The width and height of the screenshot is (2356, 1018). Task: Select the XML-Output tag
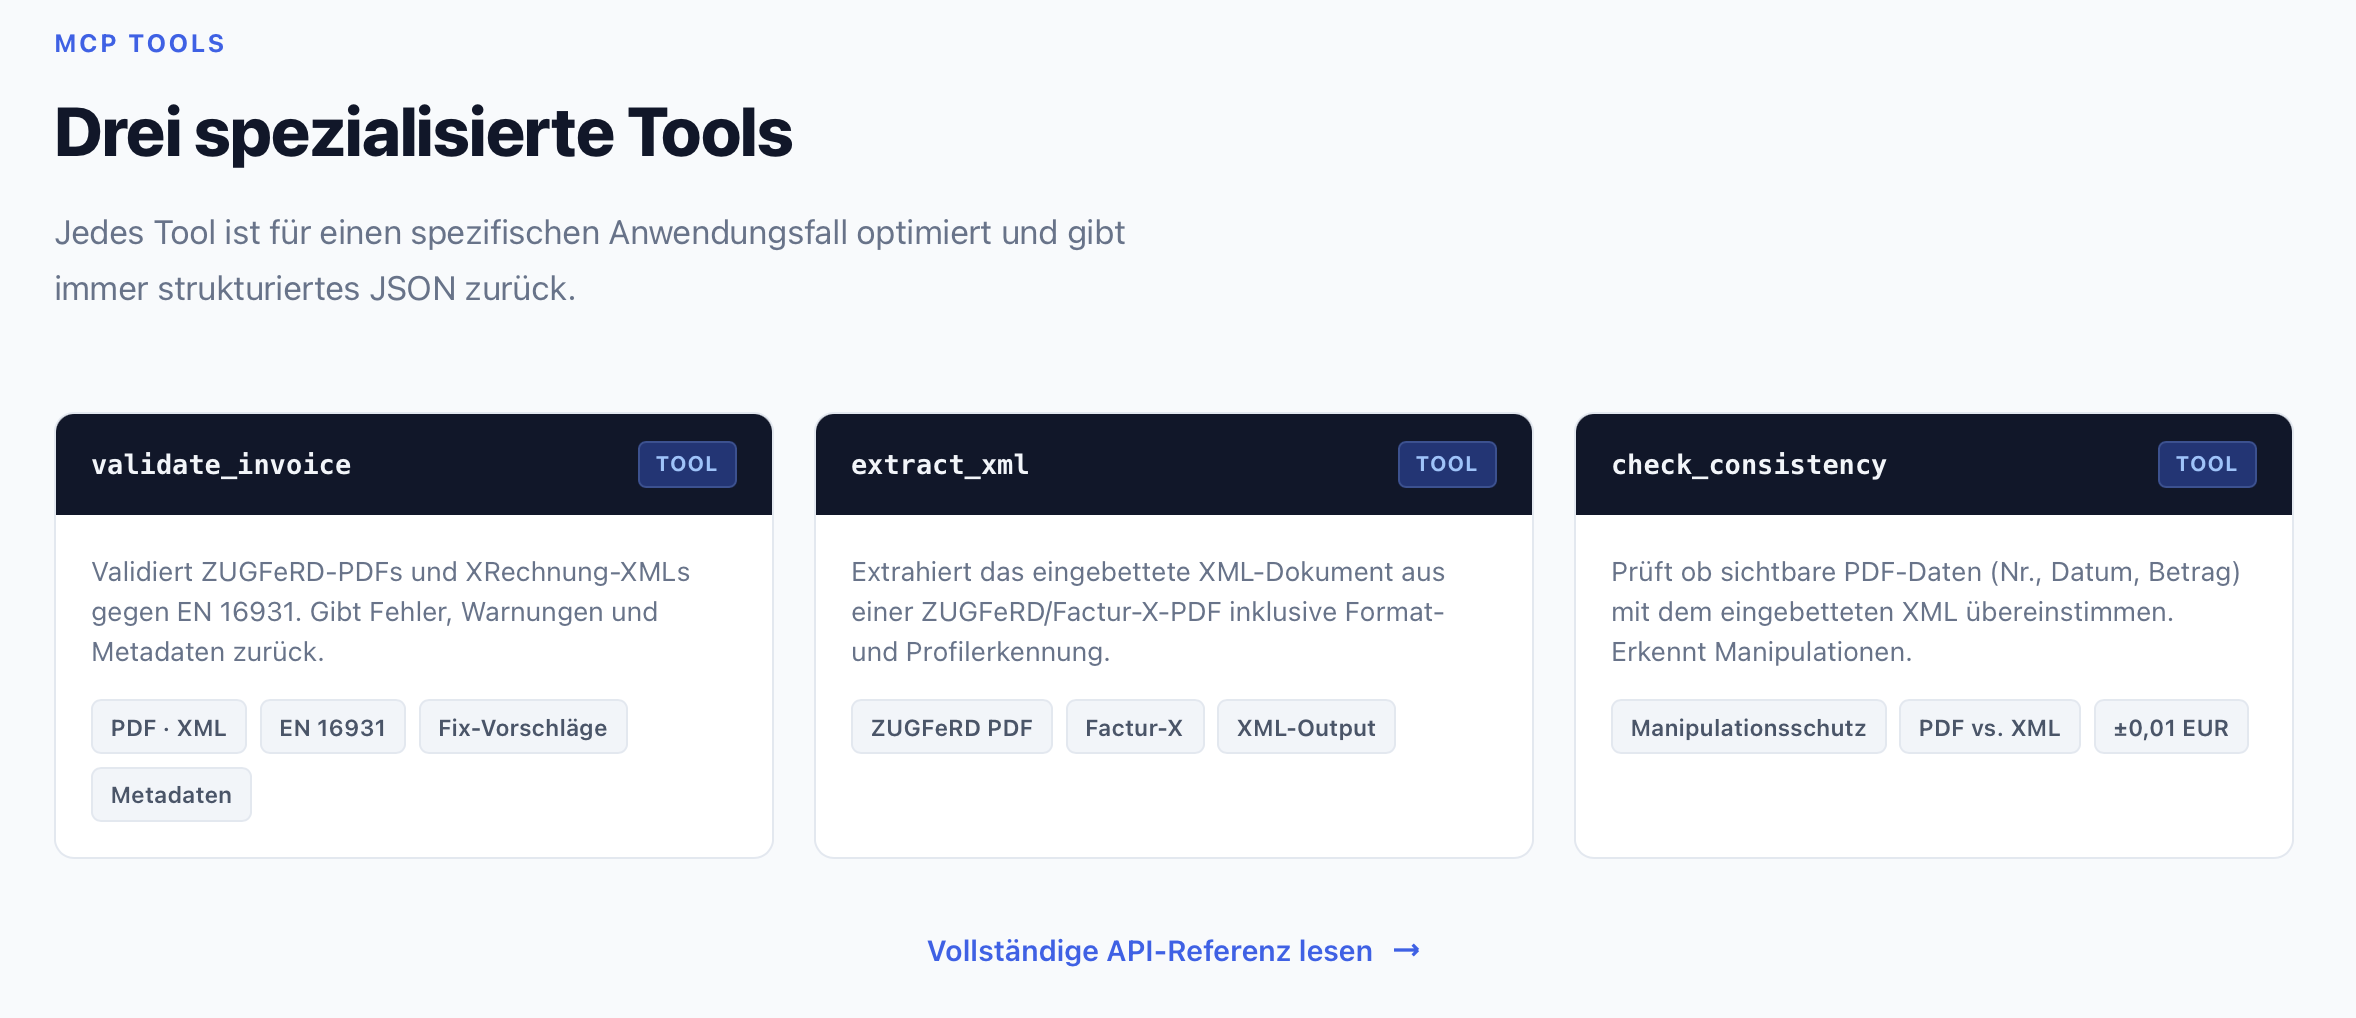1306,727
